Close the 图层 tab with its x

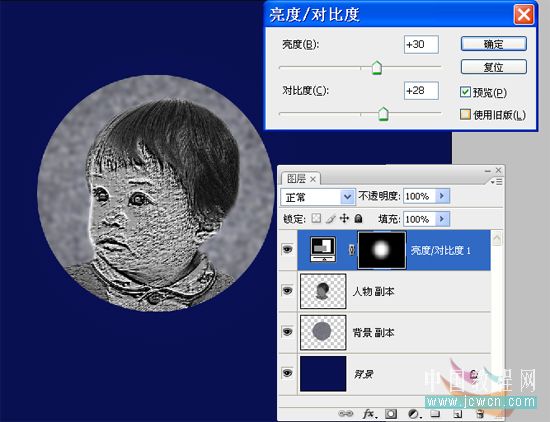313,179
